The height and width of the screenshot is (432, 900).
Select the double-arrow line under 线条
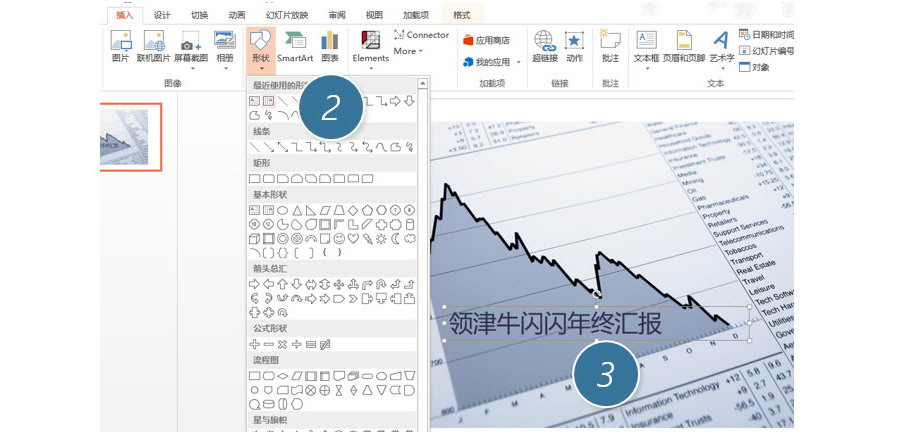(x=282, y=147)
